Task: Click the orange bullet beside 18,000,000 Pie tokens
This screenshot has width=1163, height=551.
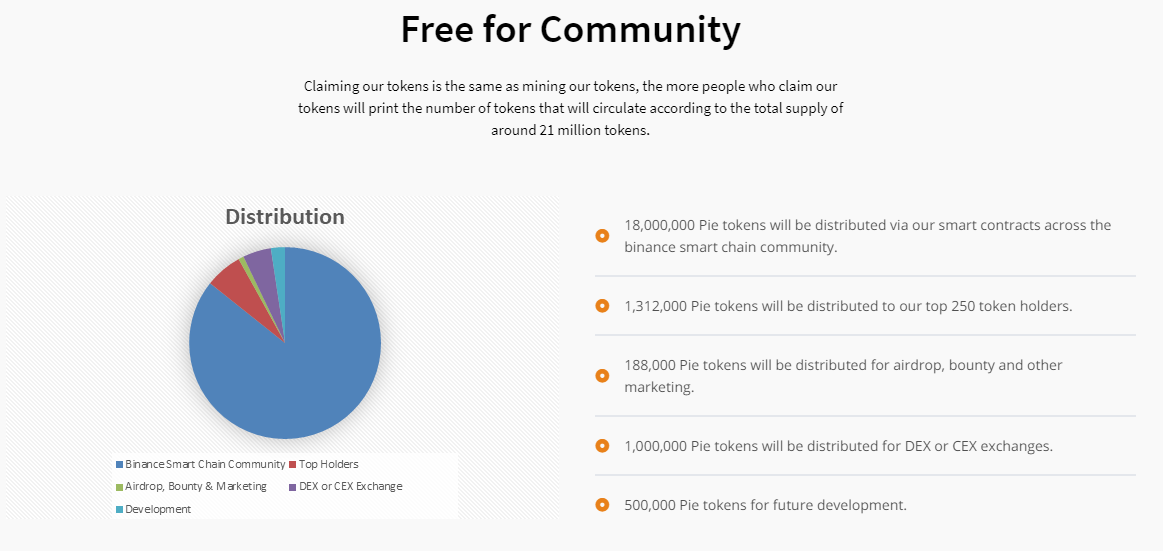Action: coord(602,236)
